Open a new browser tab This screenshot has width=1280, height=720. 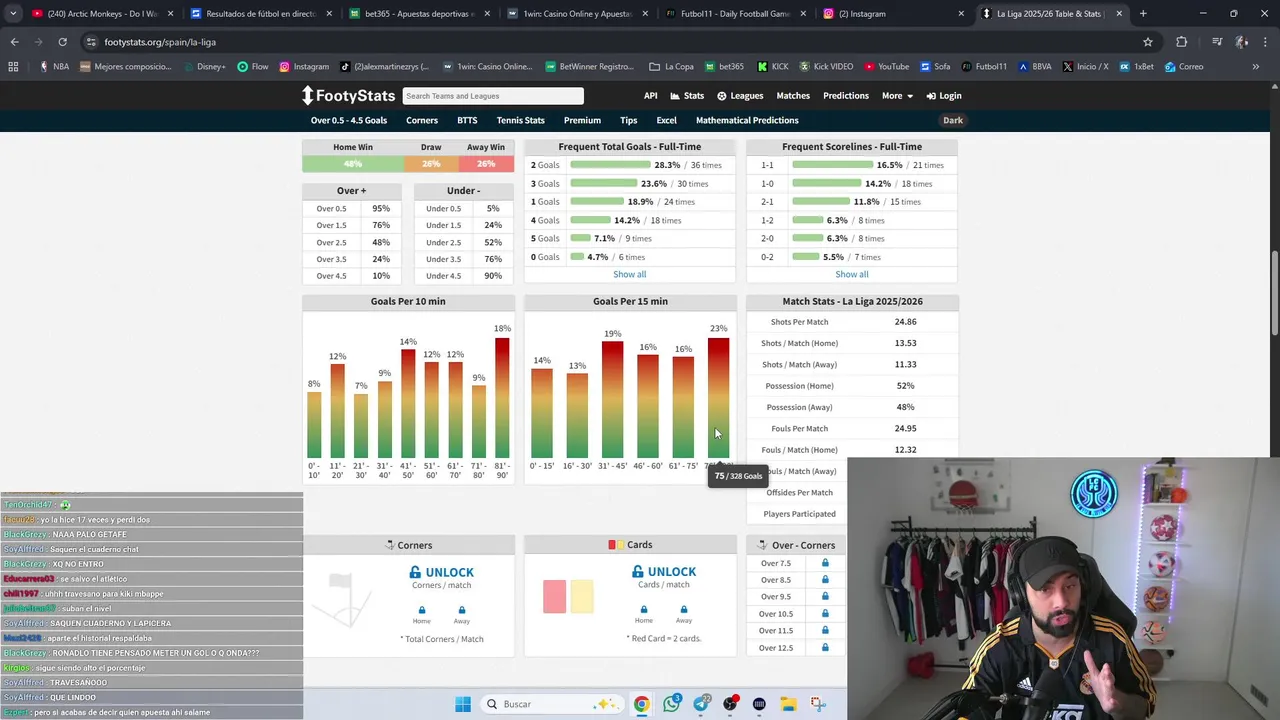(x=1143, y=14)
